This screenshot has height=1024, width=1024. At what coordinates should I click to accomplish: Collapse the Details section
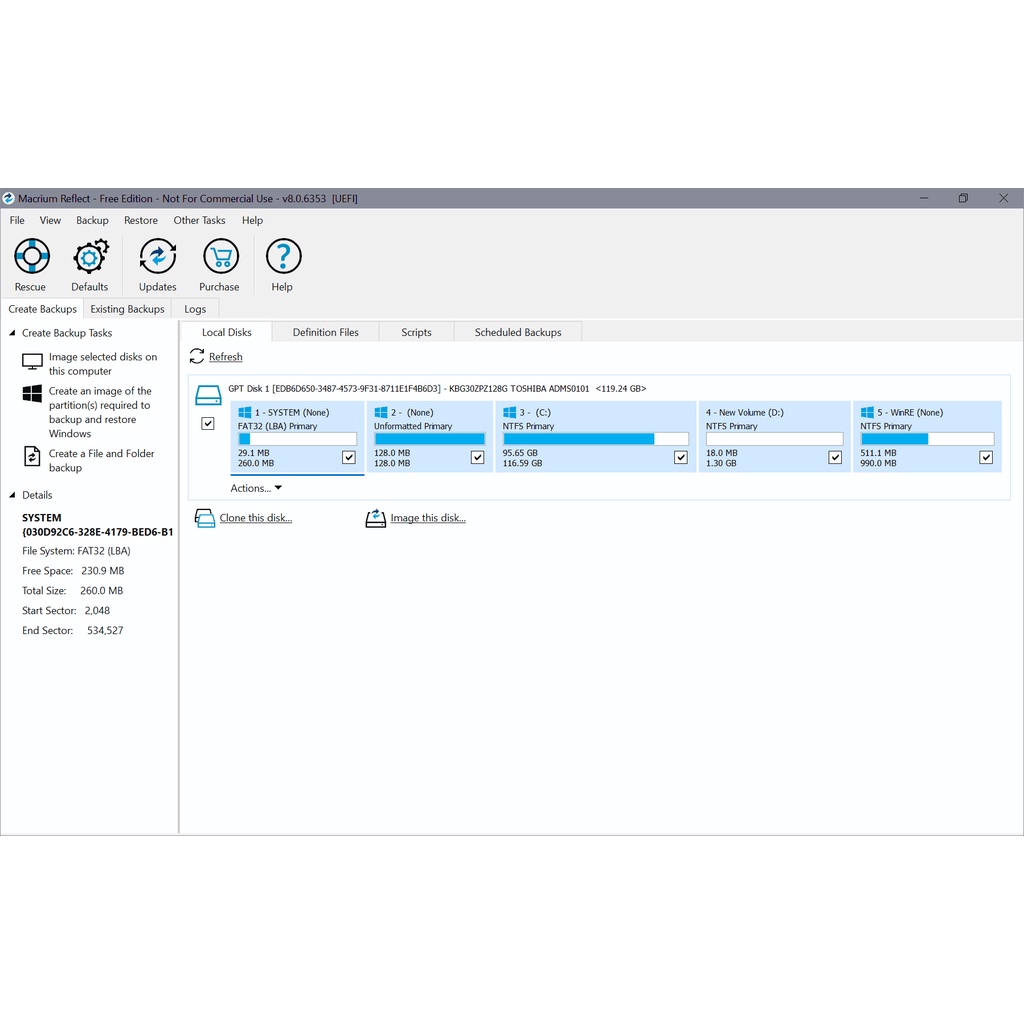[13, 495]
